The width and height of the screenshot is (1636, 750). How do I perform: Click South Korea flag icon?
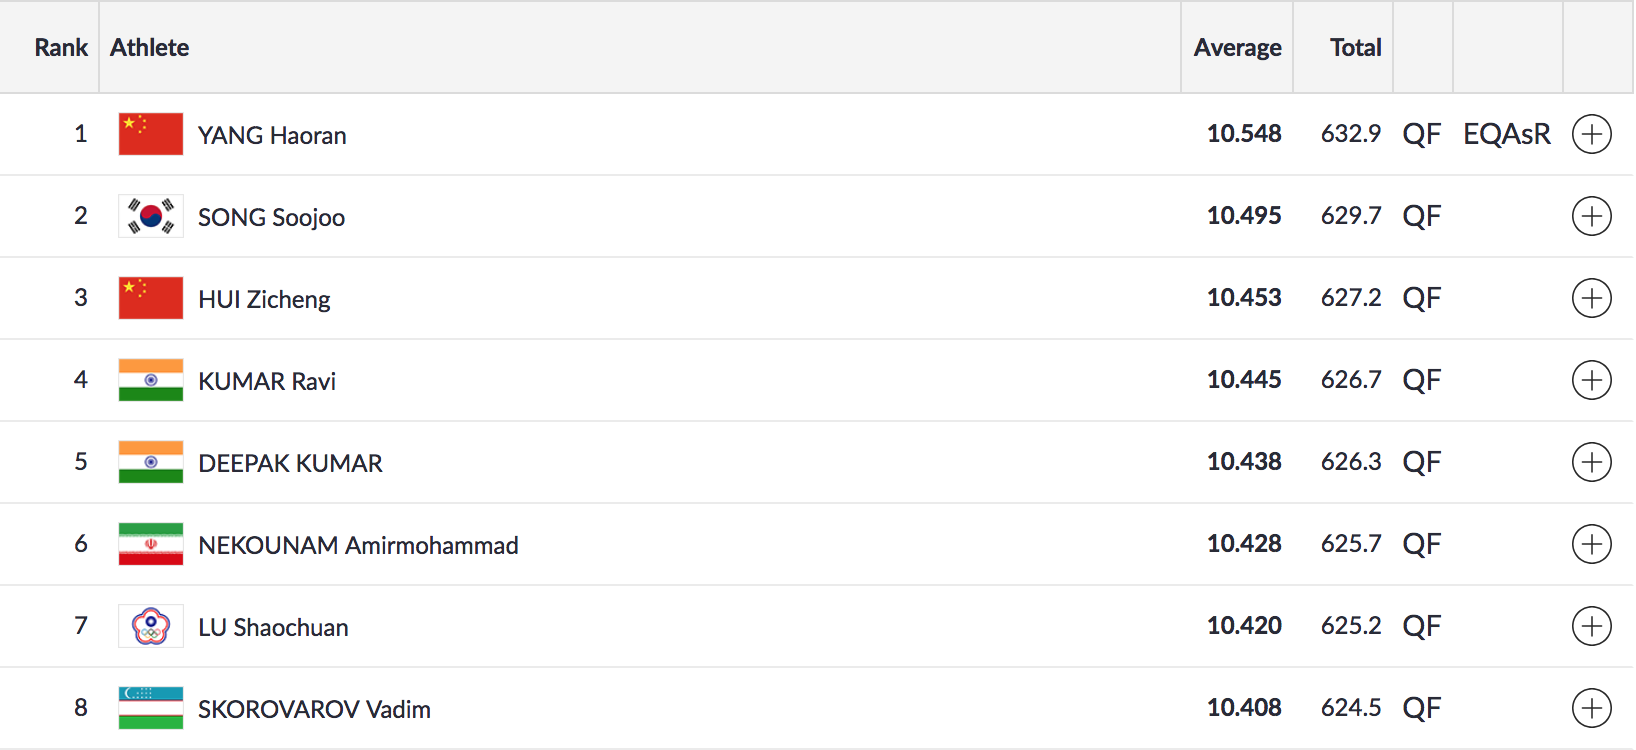pos(150,216)
